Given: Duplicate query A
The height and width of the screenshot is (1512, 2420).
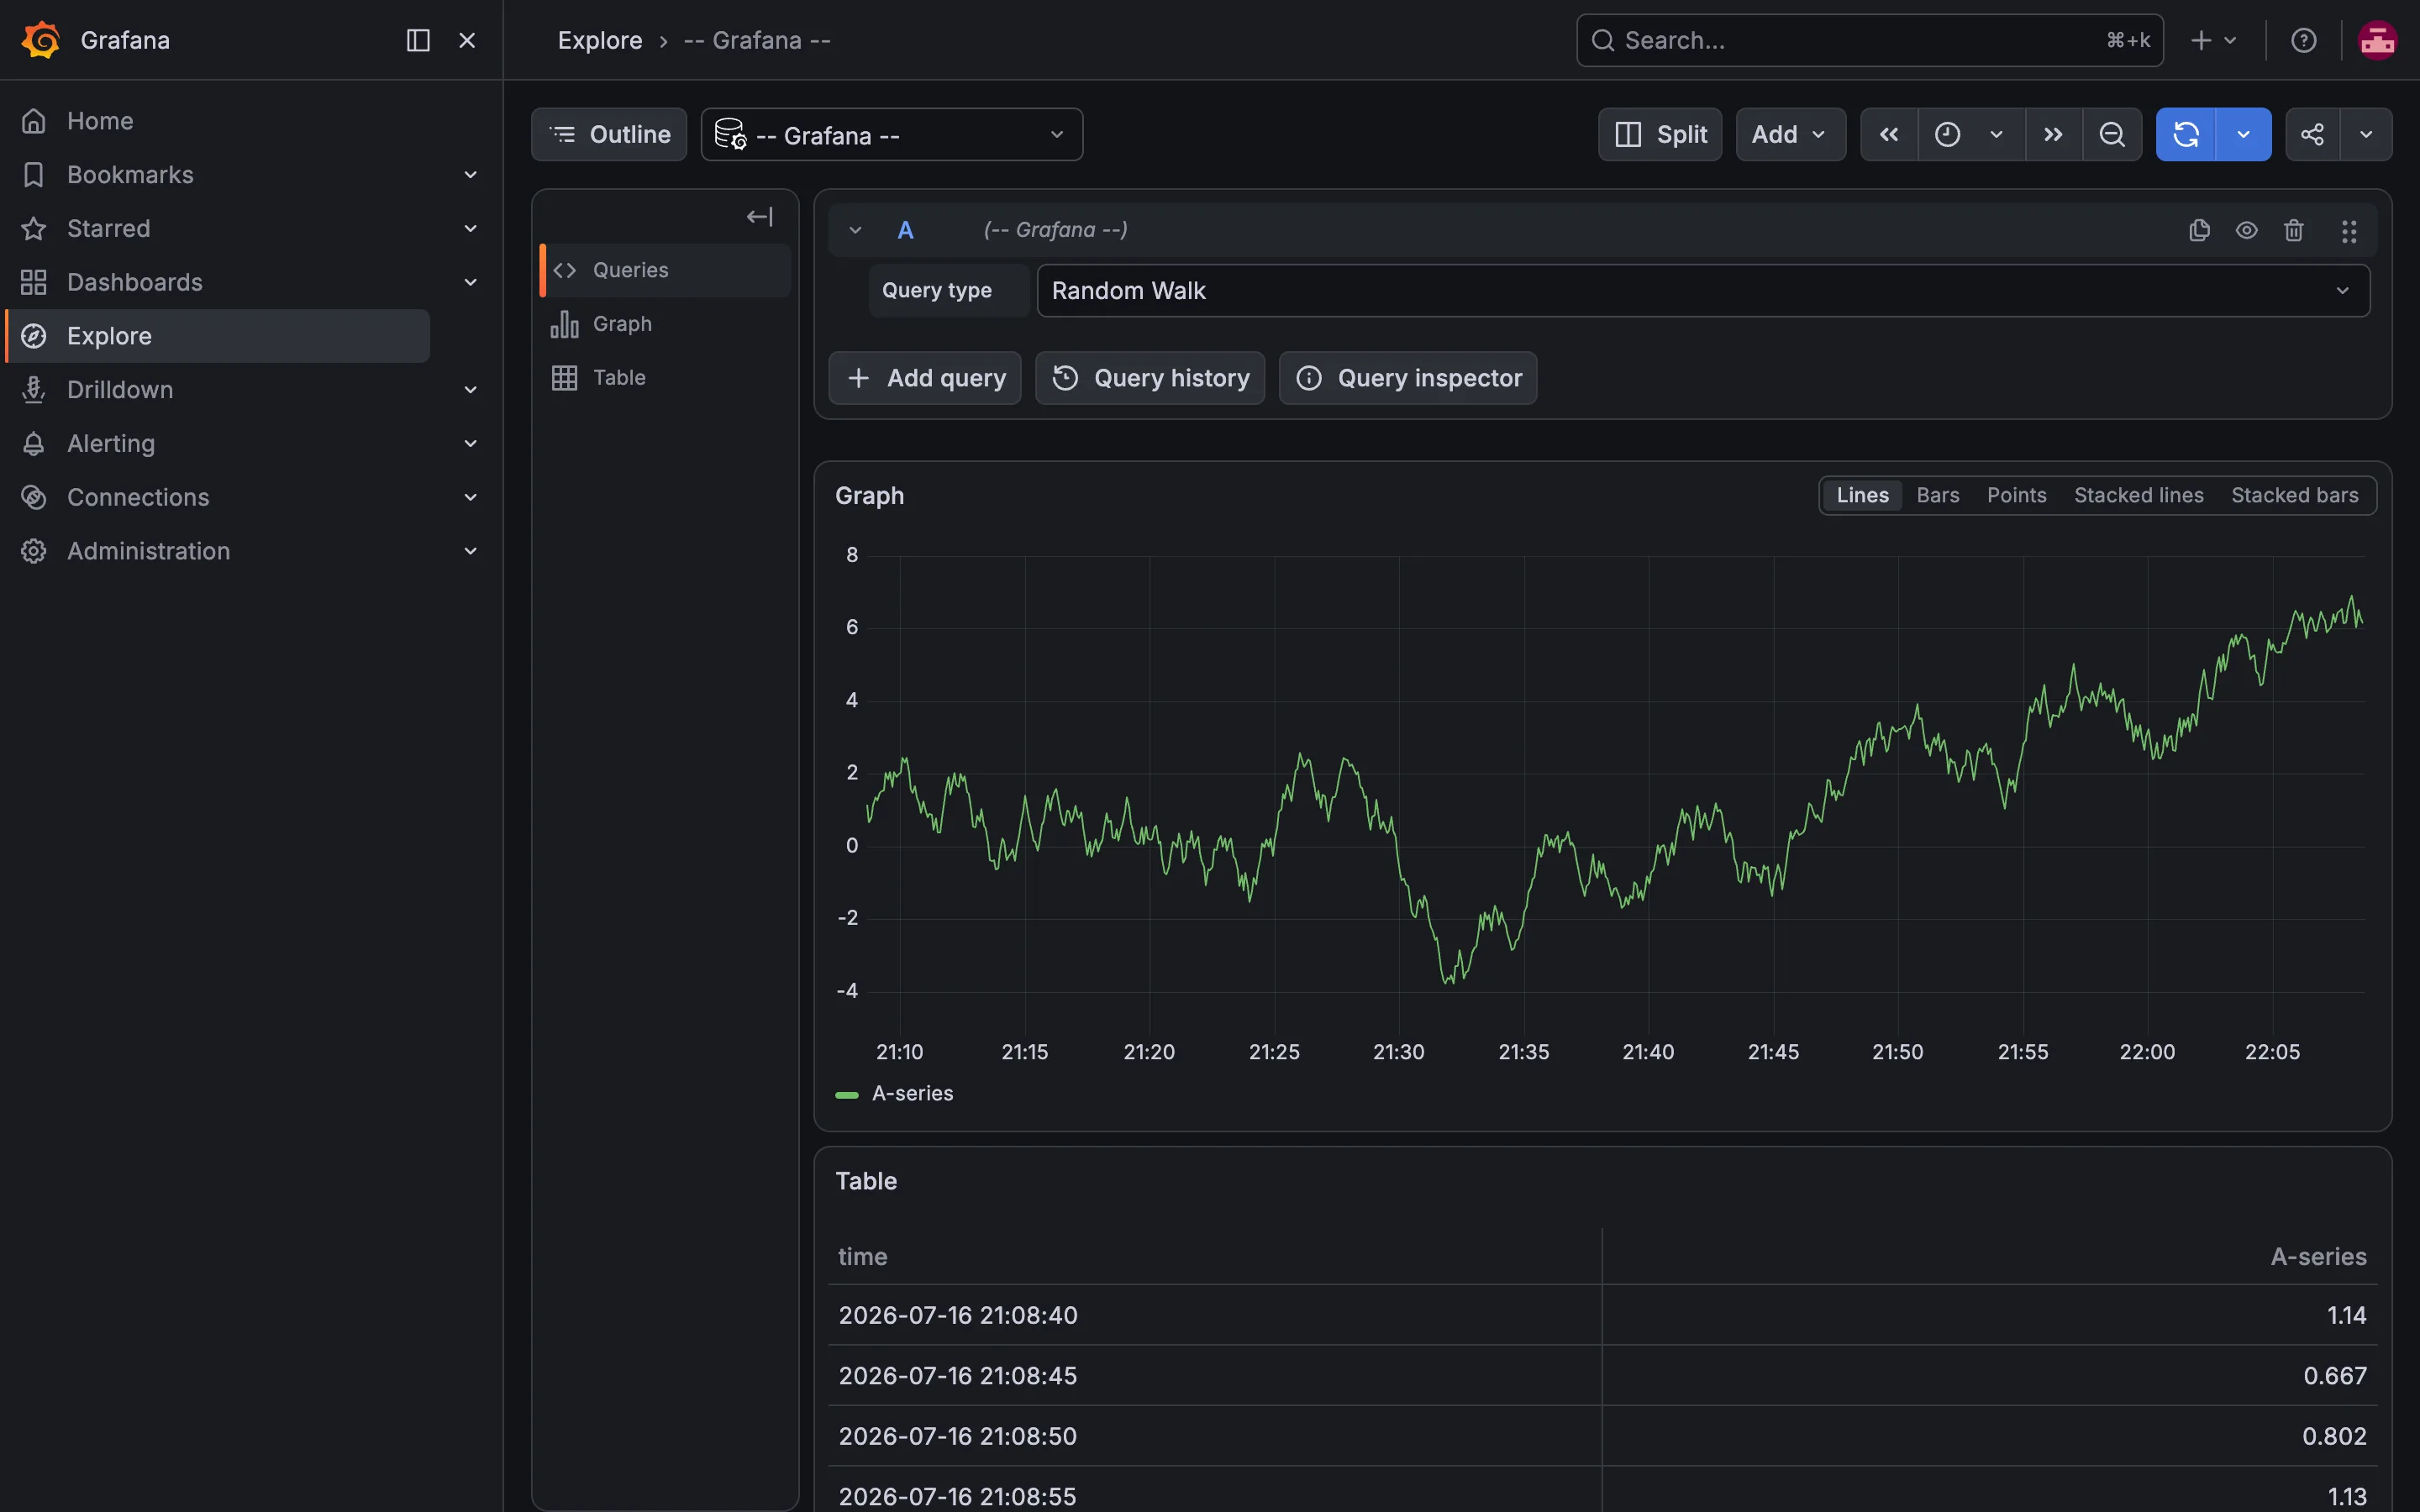Looking at the screenshot, I should pos(2199,231).
